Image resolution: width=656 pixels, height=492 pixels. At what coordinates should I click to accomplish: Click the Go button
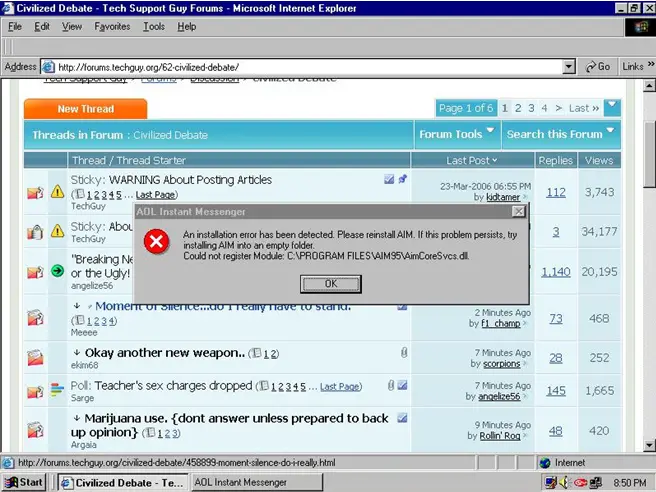tap(598, 67)
